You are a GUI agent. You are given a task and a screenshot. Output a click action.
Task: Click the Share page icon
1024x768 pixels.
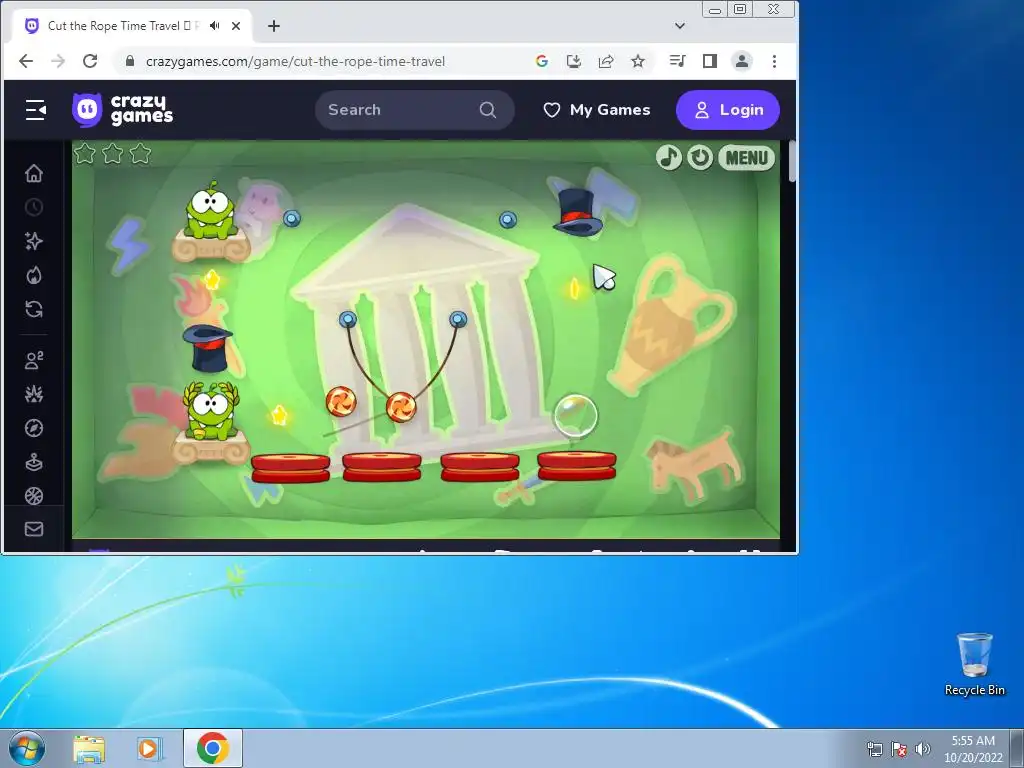[x=606, y=61]
